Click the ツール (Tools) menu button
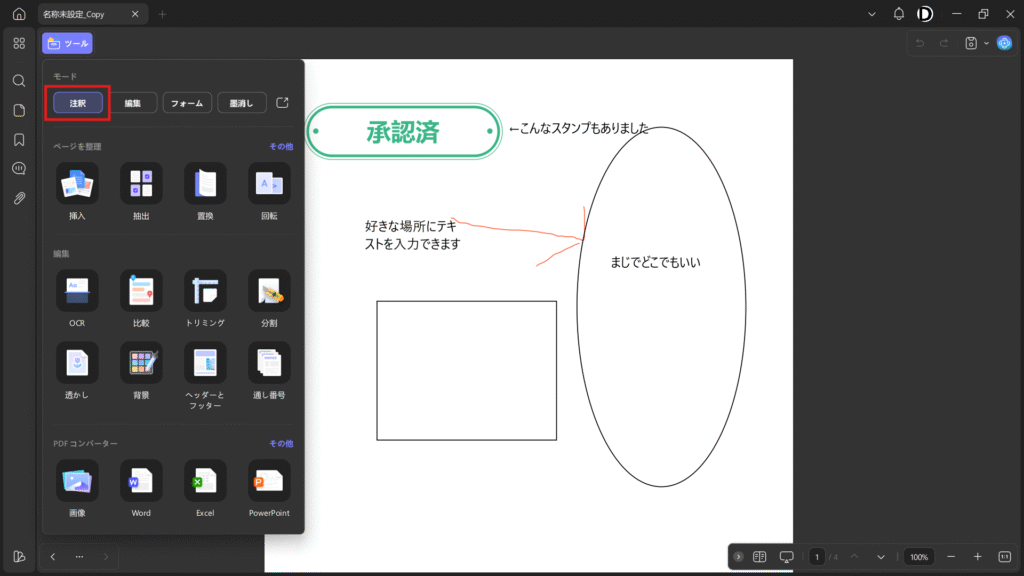This screenshot has height=576, width=1024. (67, 43)
